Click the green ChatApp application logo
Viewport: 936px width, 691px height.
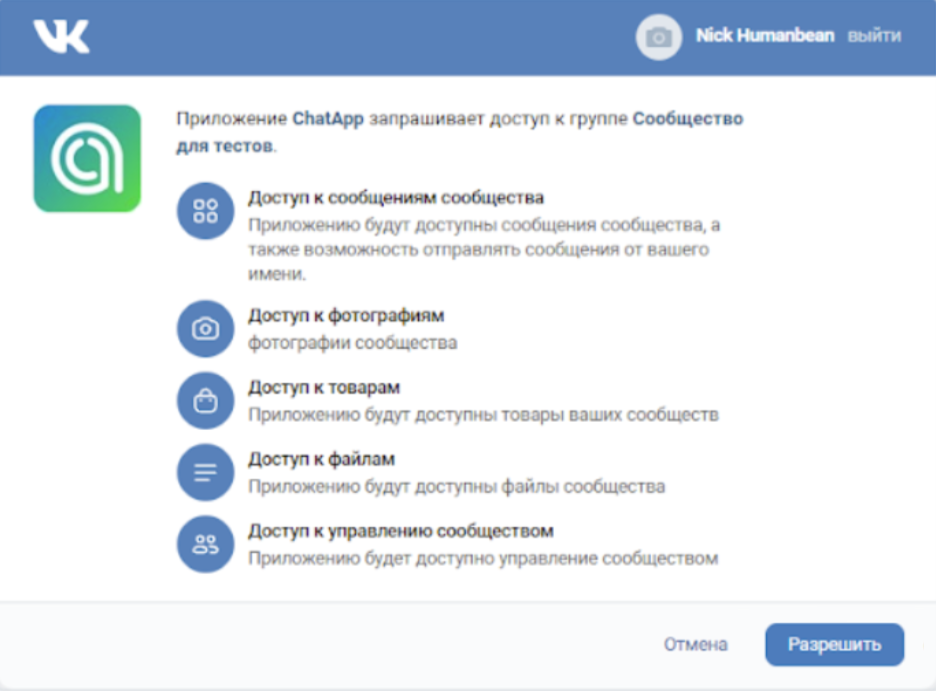coord(87,158)
